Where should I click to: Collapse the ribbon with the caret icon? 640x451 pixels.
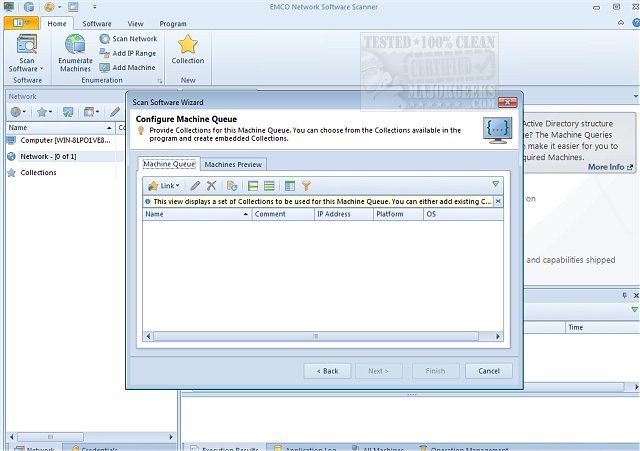tap(621, 23)
